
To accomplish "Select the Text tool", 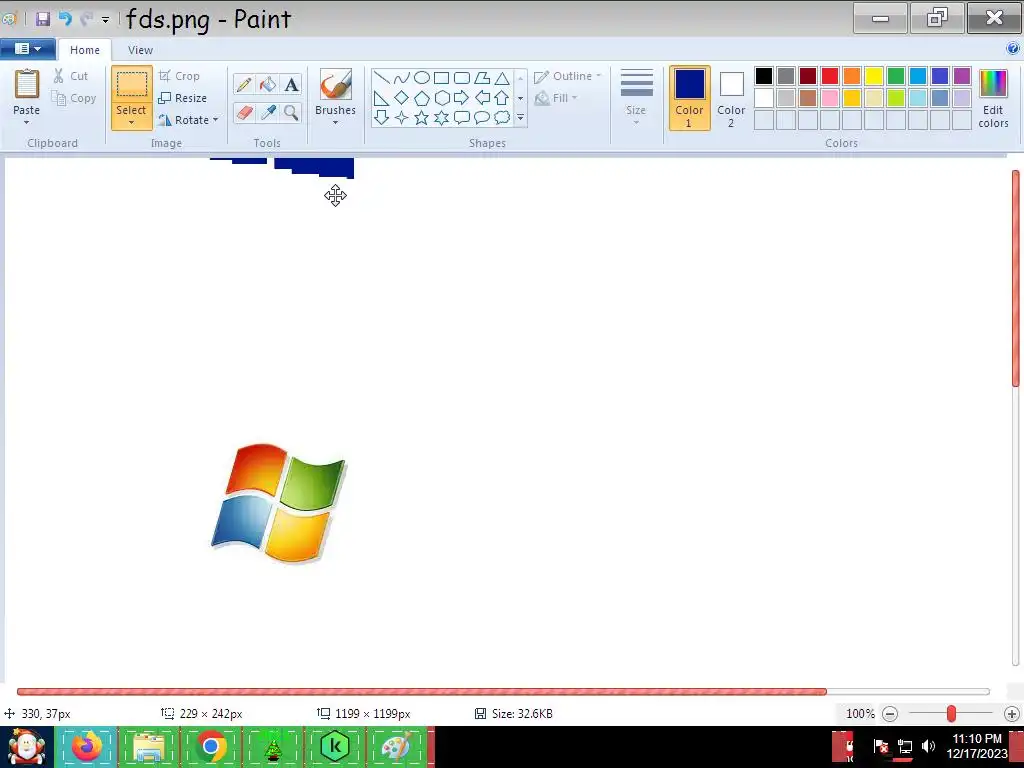I will click(291, 84).
